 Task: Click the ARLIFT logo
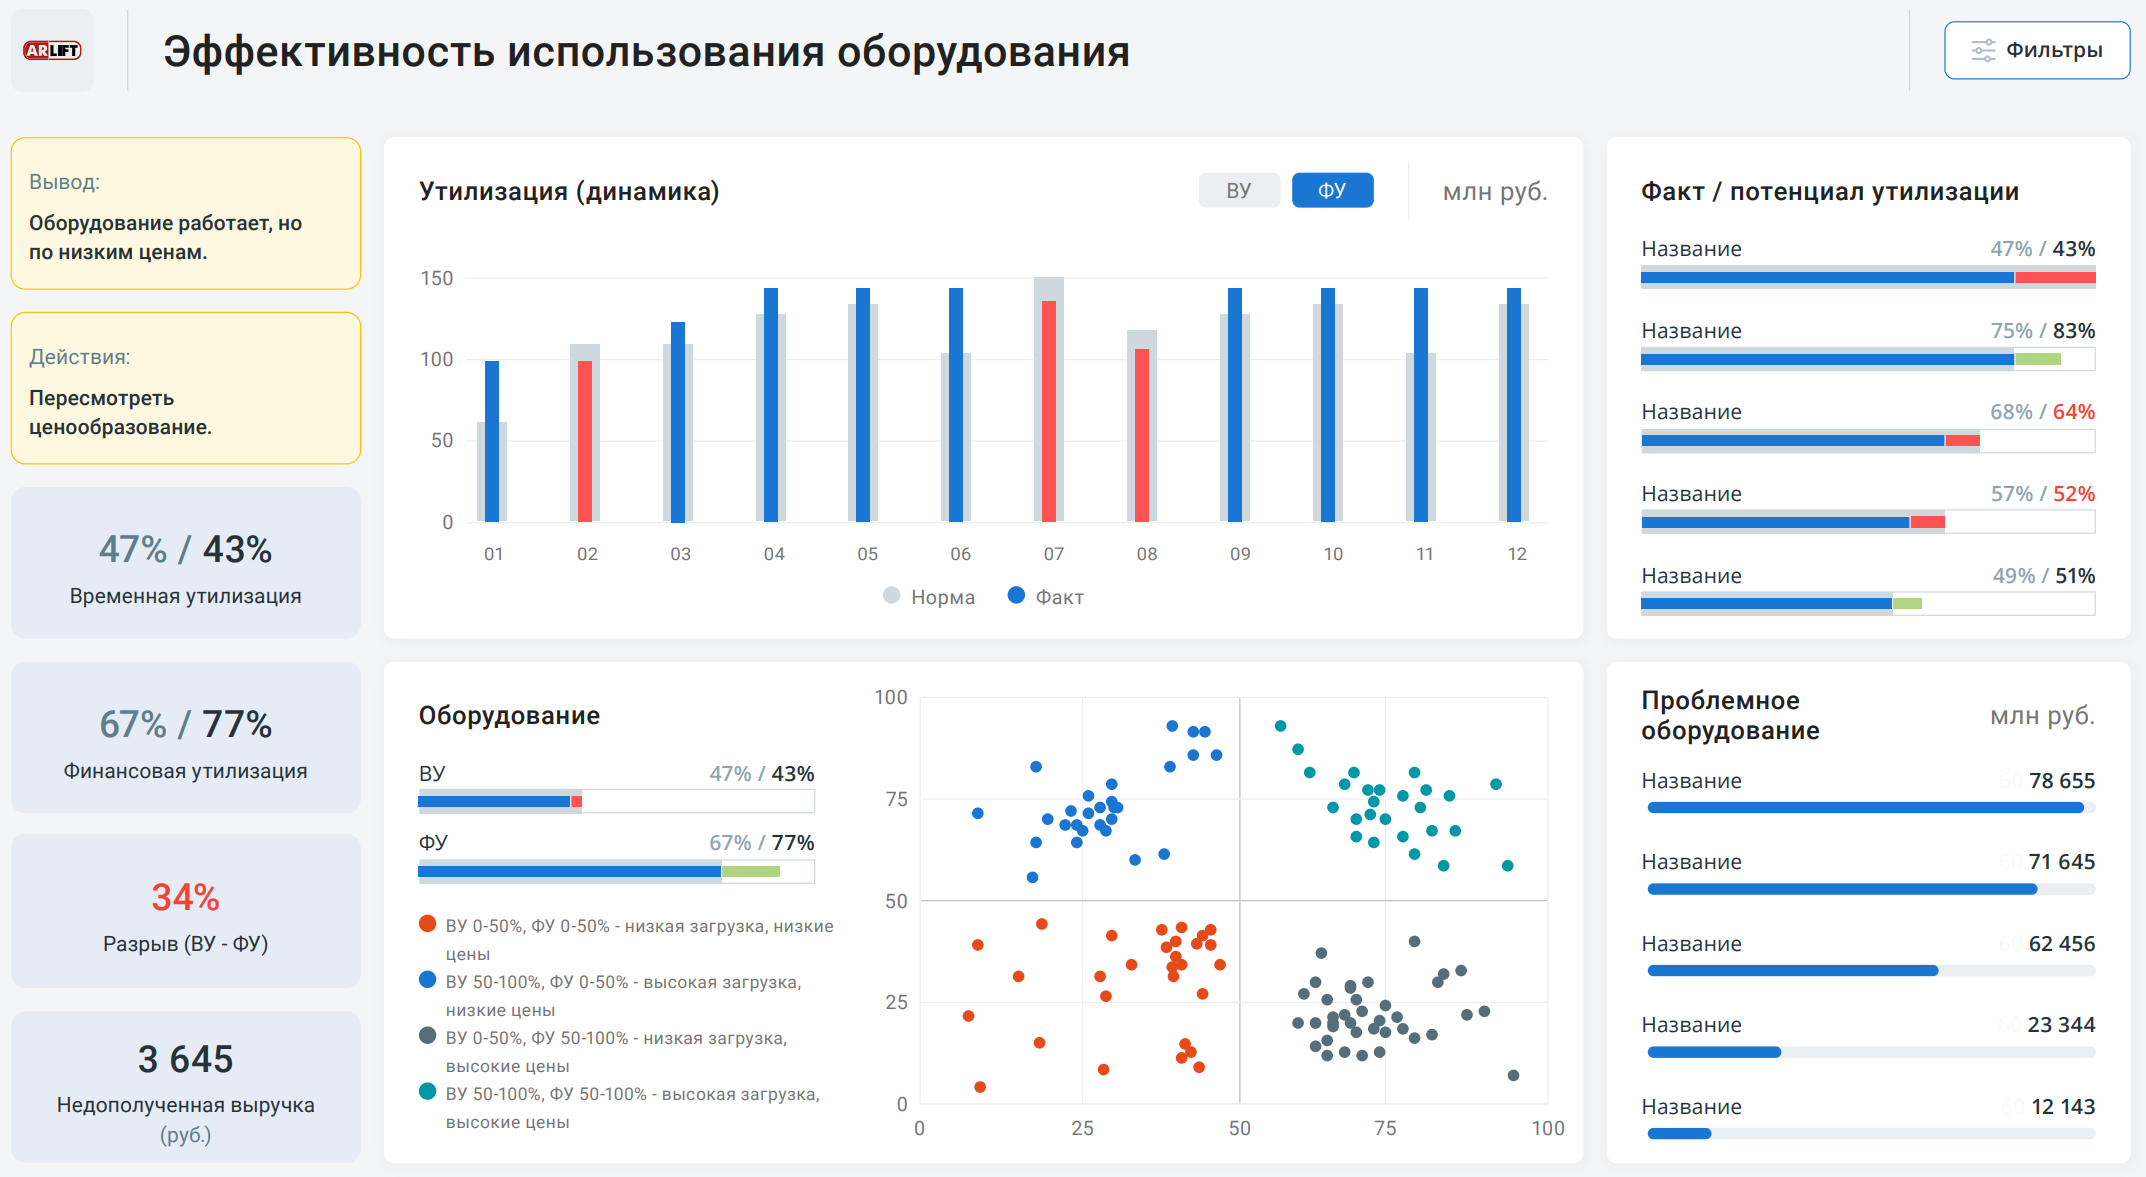coord(52,50)
